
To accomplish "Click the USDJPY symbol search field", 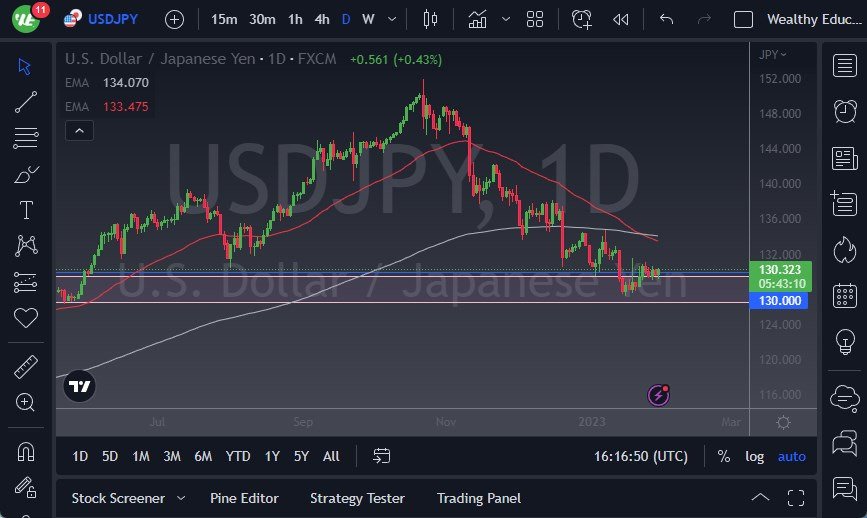I will 112,19.
